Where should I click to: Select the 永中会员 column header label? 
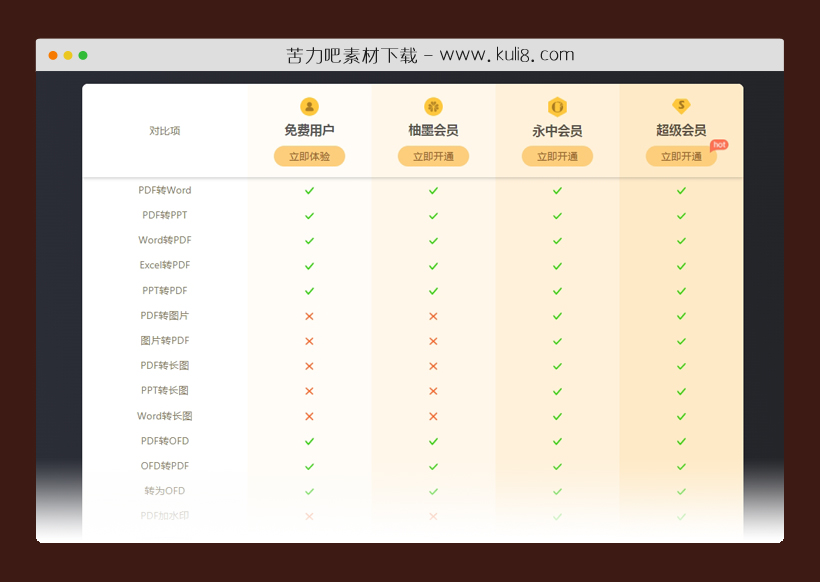(557, 129)
